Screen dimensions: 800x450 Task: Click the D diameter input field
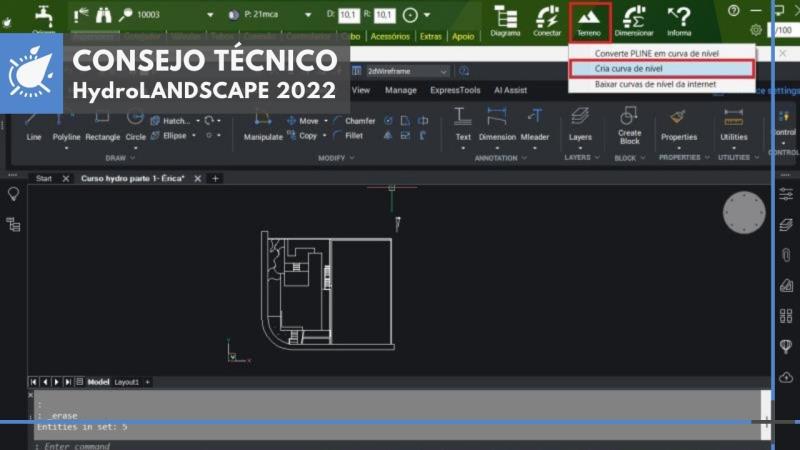(x=349, y=15)
